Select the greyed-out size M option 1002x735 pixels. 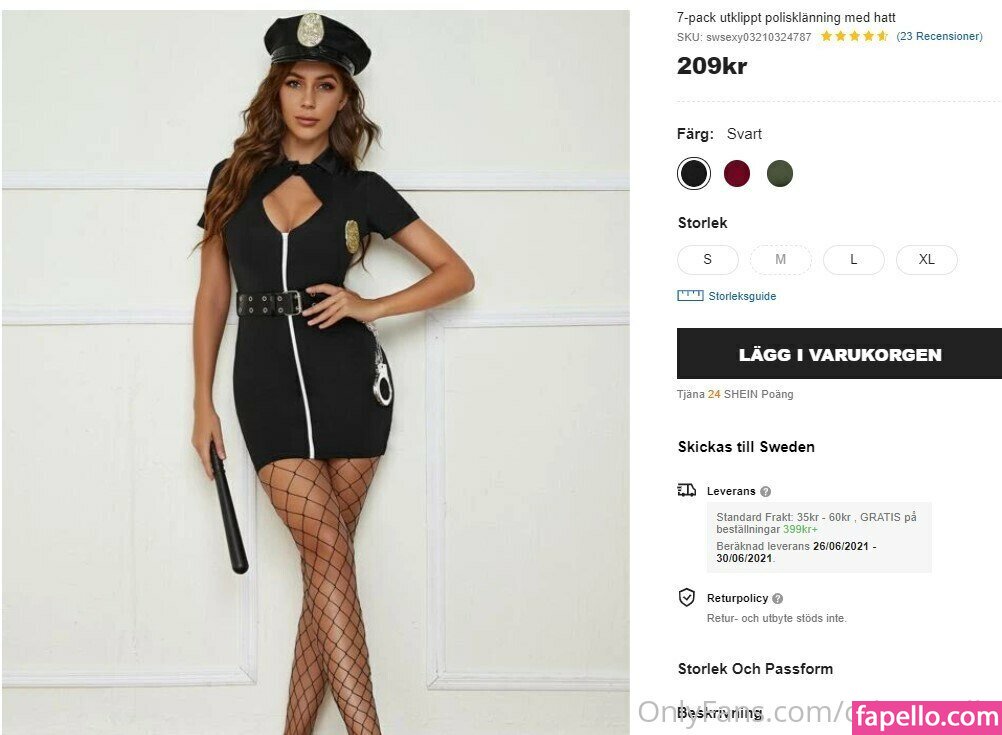click(x=780, y=260)
